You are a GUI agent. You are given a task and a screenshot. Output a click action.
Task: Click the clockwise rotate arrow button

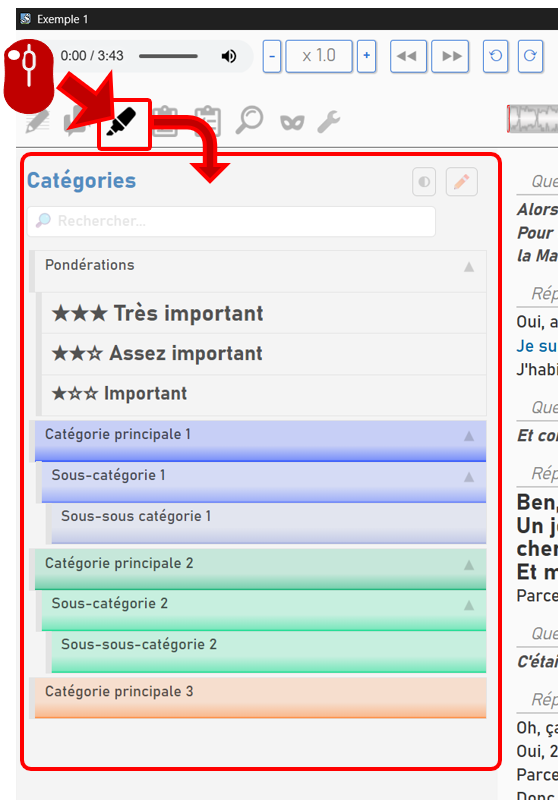pos(530,56)
